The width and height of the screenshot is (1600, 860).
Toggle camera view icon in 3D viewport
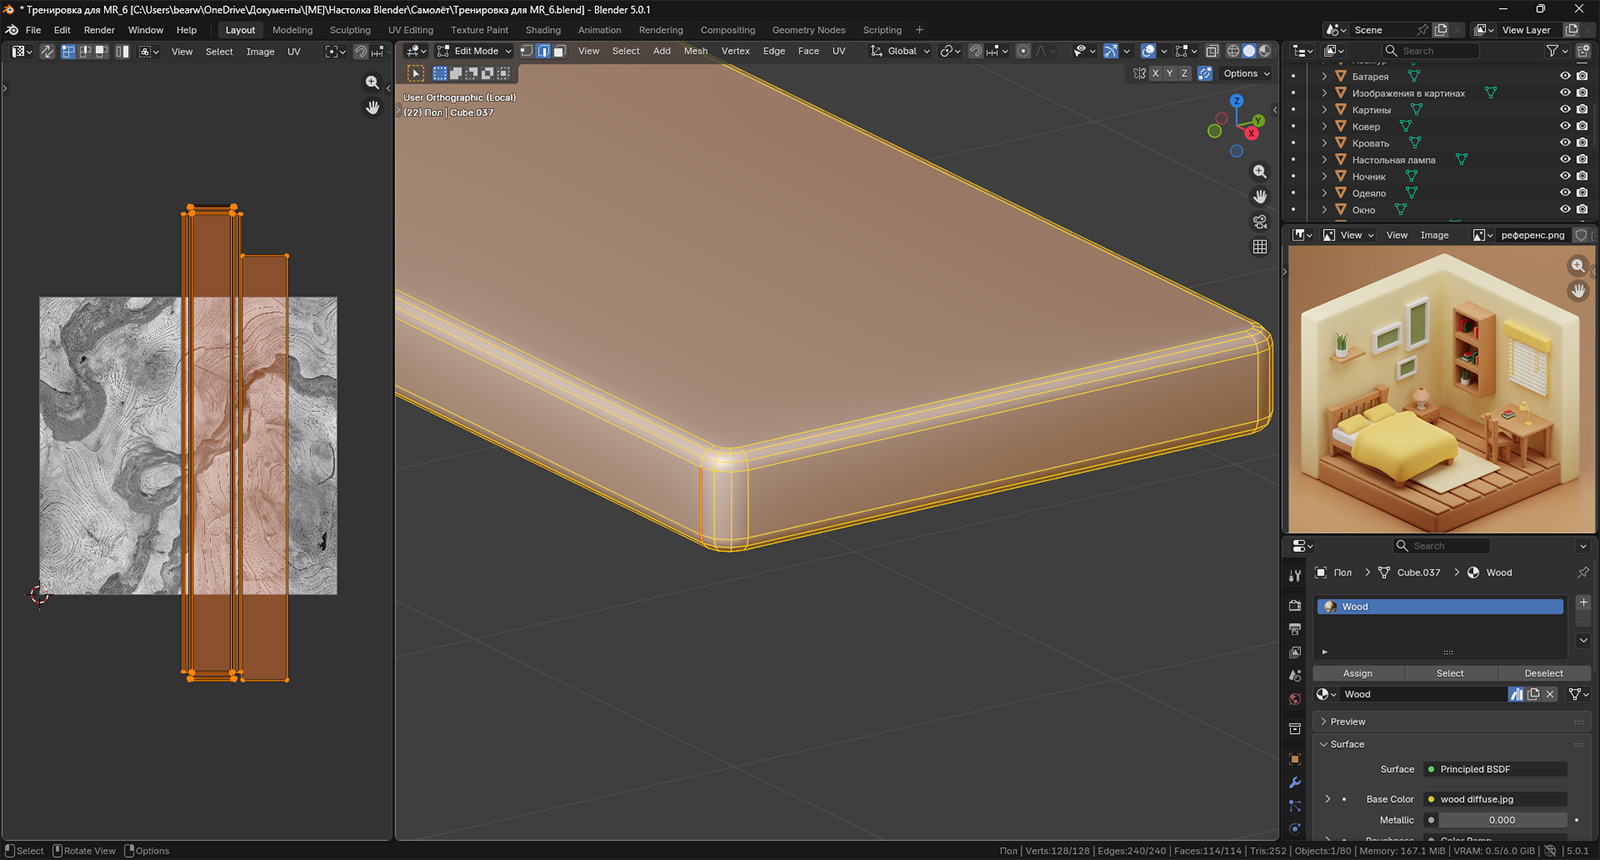pos(1260,222)
